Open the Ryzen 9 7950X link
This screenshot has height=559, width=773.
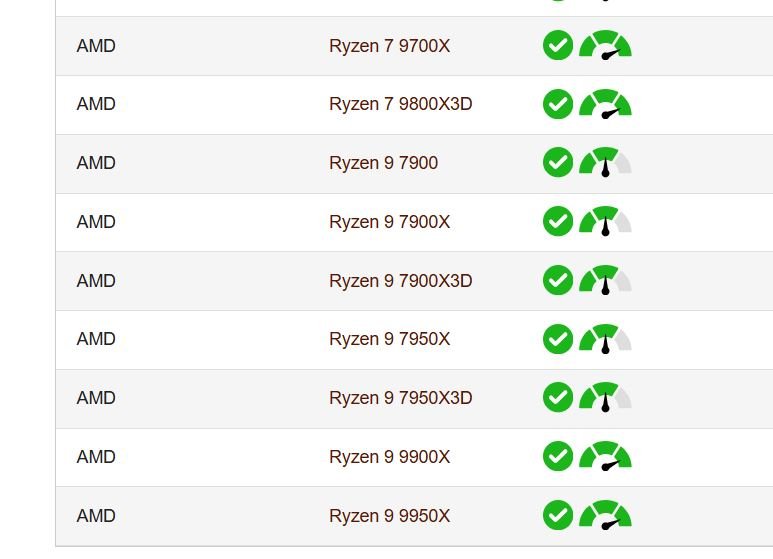[x=389, y=339]
